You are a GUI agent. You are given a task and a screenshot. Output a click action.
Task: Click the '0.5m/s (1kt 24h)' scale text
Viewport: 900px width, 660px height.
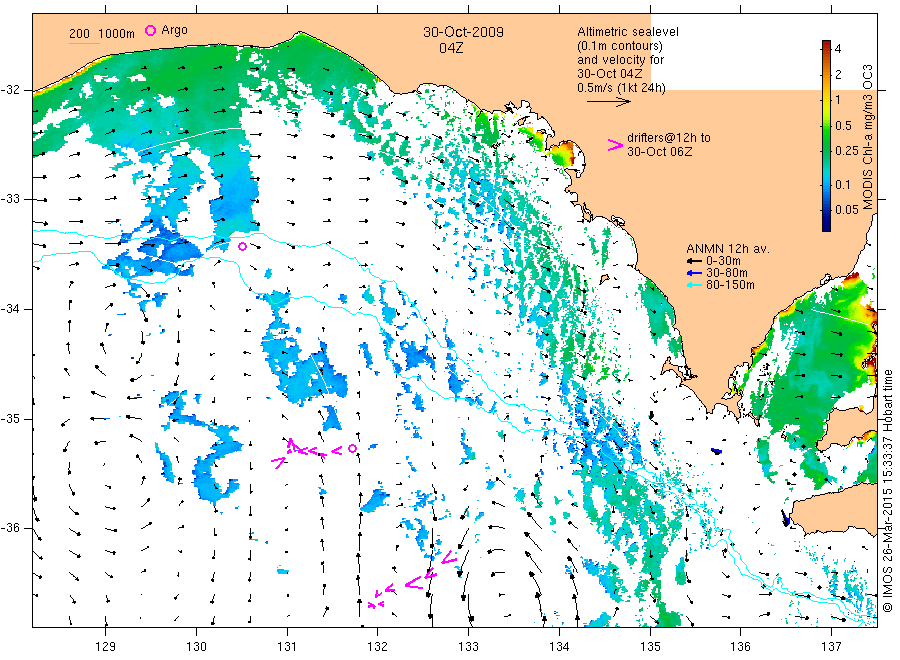[622, 88]
